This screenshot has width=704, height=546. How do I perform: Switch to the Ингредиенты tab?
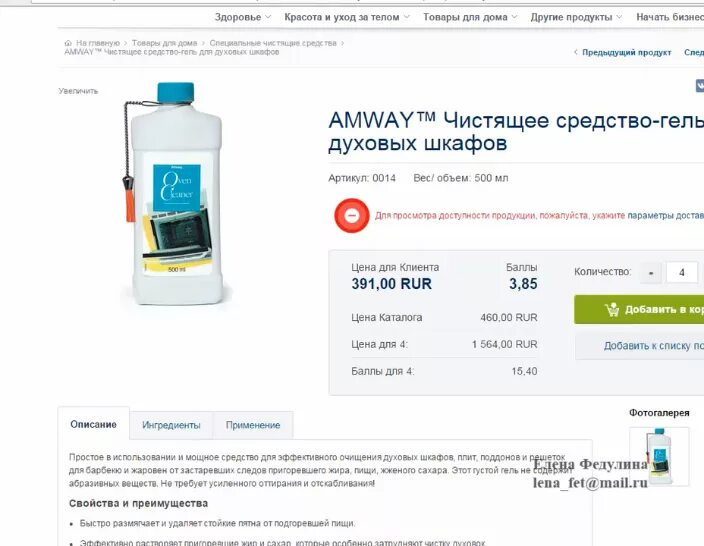[171, 425]
